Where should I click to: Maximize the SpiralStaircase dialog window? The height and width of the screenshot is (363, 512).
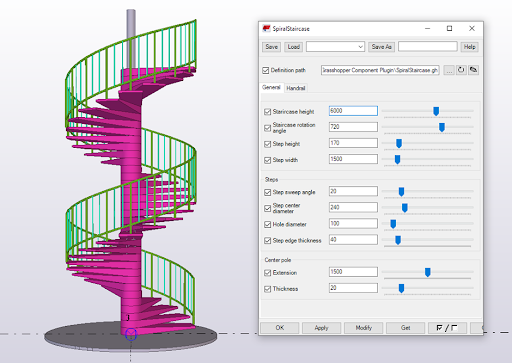click(x=449, y=29)
